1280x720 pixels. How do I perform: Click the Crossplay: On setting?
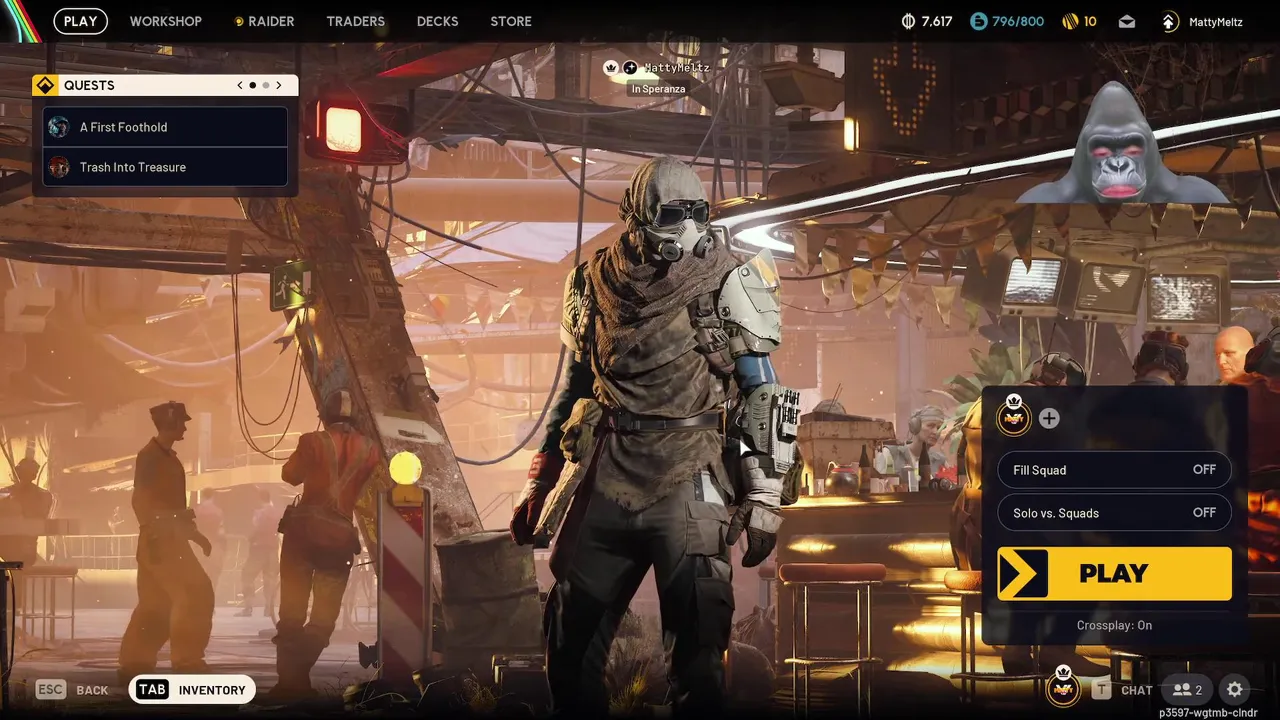point(1114,625)
